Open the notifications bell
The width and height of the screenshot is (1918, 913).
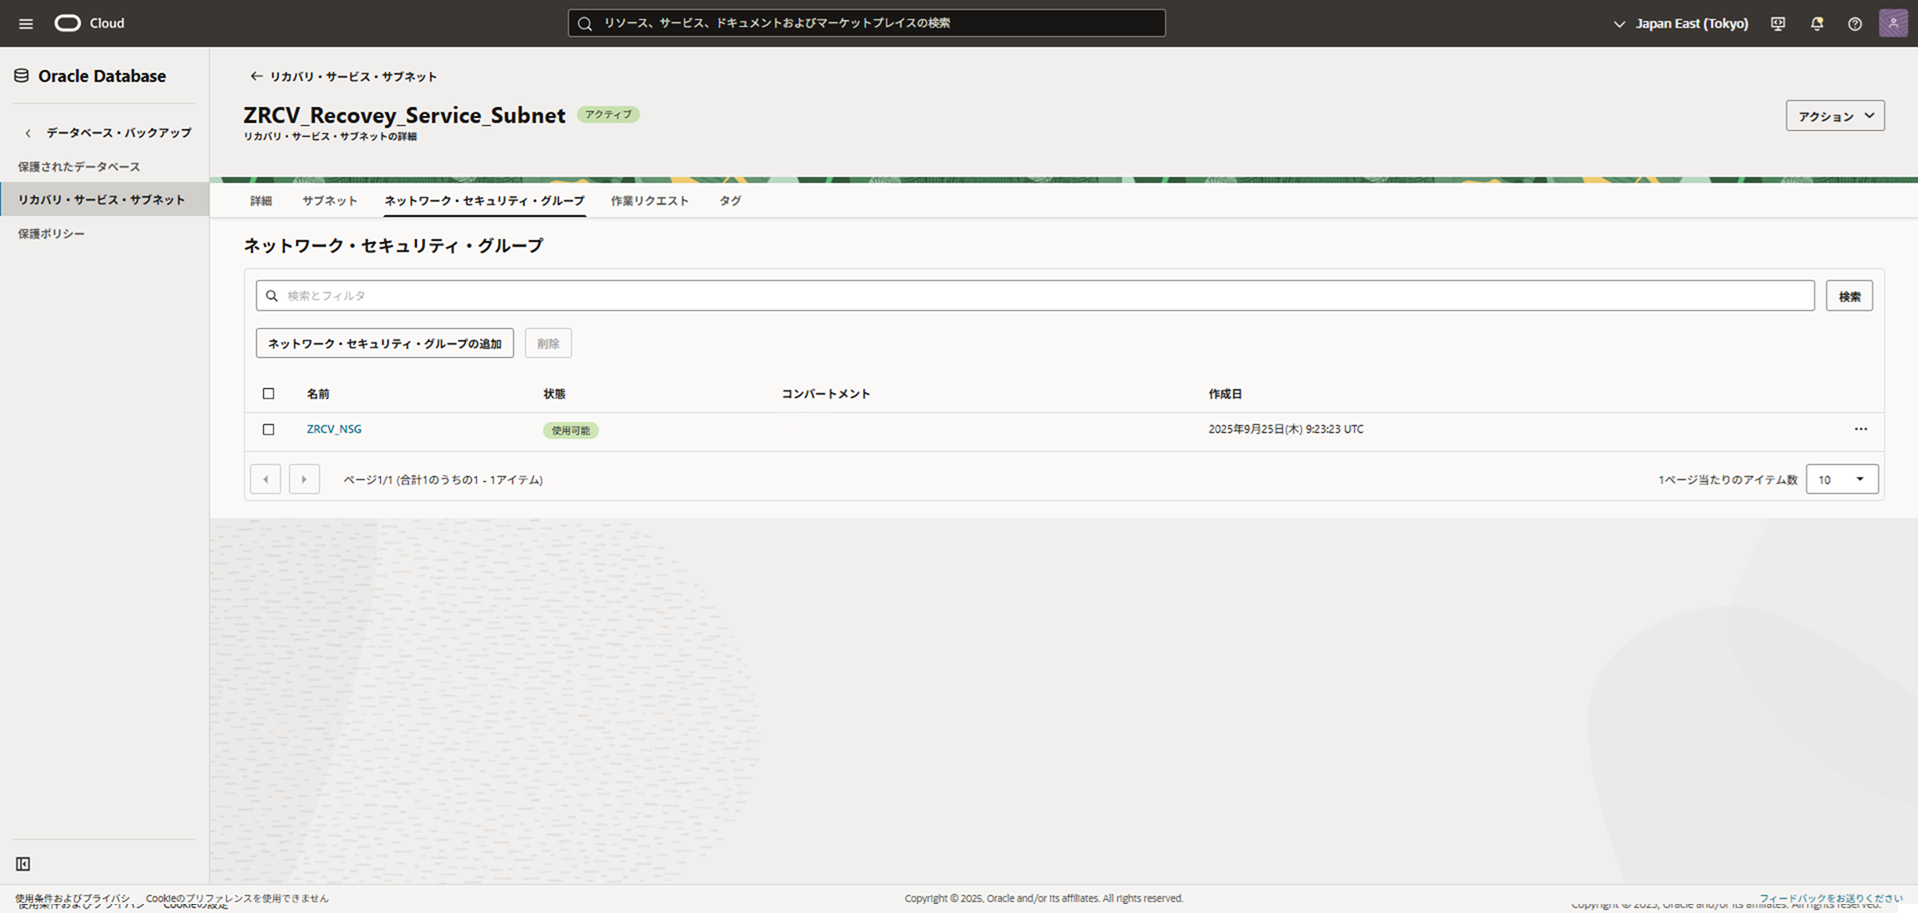pyautogui.click(x=1817, y=23)
